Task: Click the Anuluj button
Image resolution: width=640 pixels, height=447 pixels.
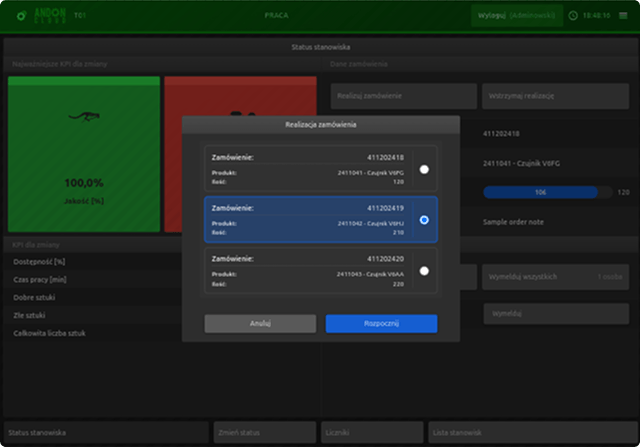Action: (260, 323)
